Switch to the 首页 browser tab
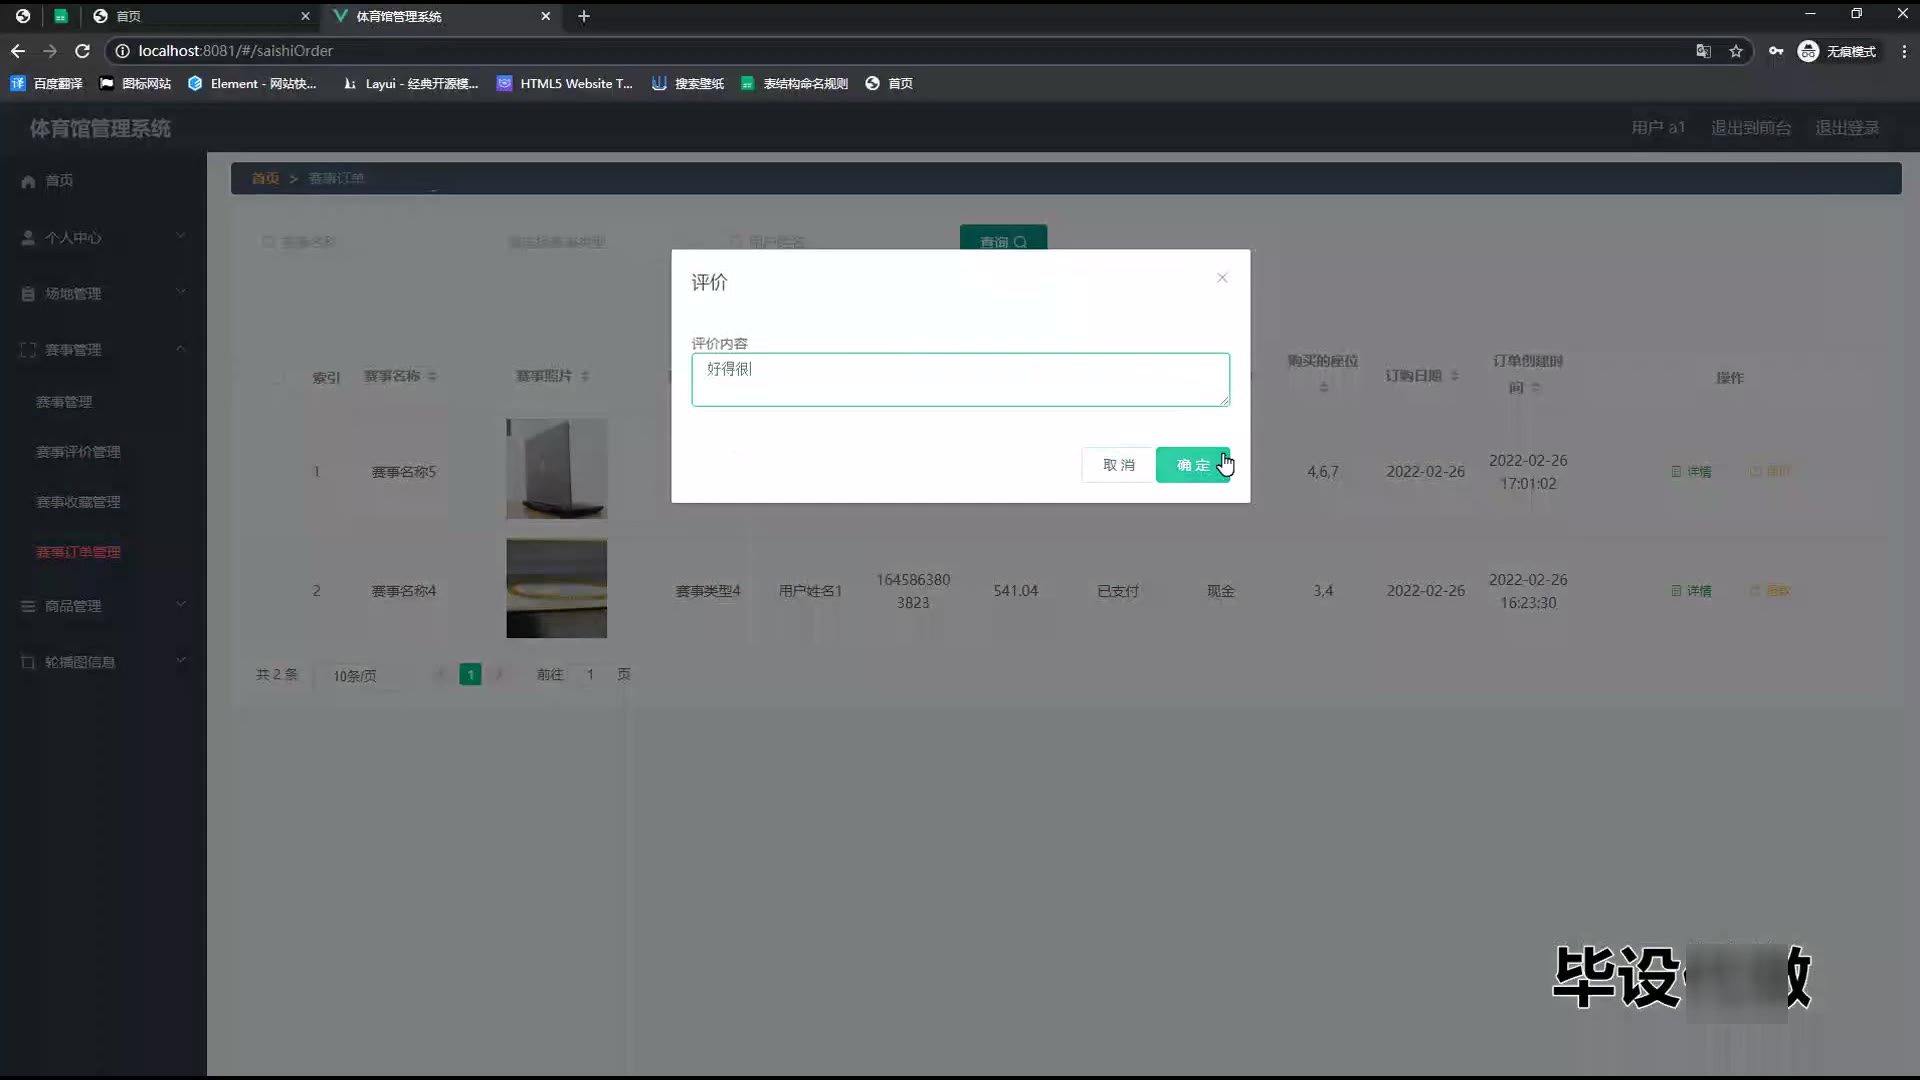Screen dimensions: 1920x1080 click(x=200, y=16)
